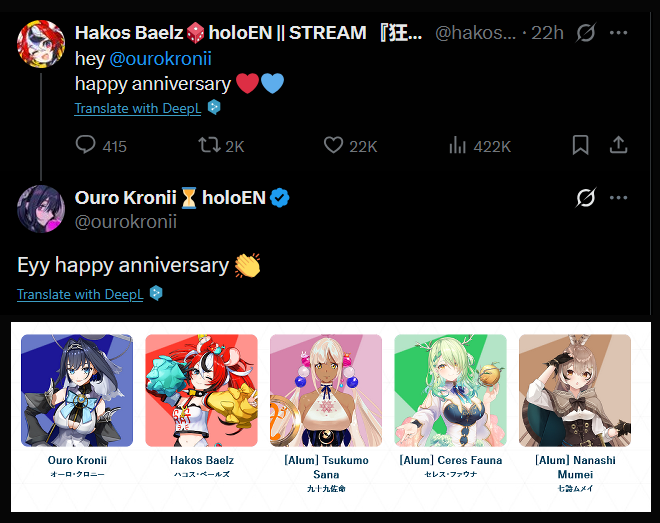Click Grok icon on Hakos Baelz tweet
The width and height of the screenshot is (660, 523).
tap(587, 33)
